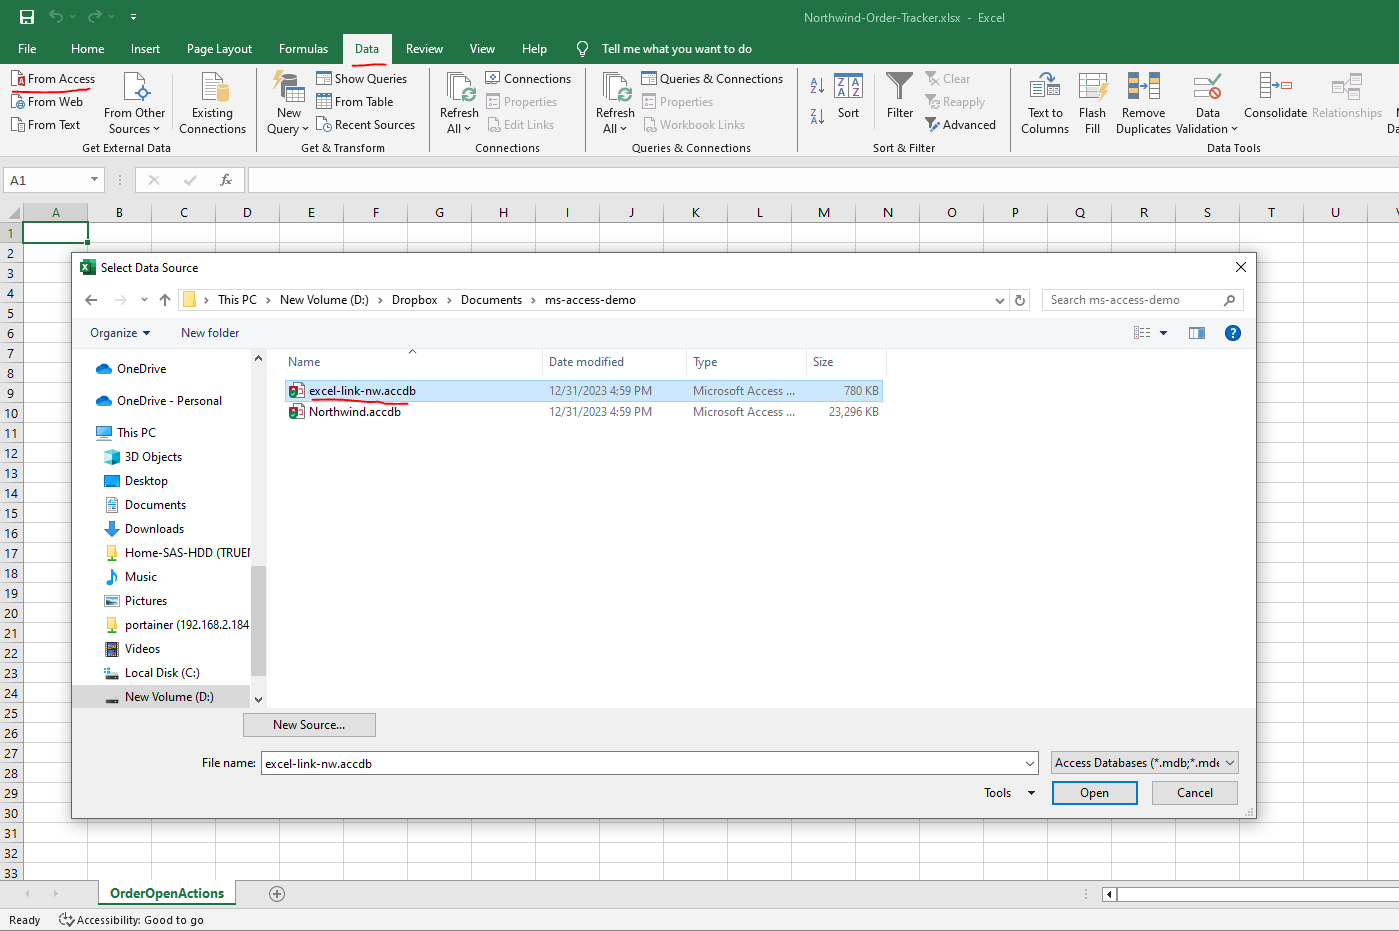
Task: Click From Table command
Action: click(355, 102)
